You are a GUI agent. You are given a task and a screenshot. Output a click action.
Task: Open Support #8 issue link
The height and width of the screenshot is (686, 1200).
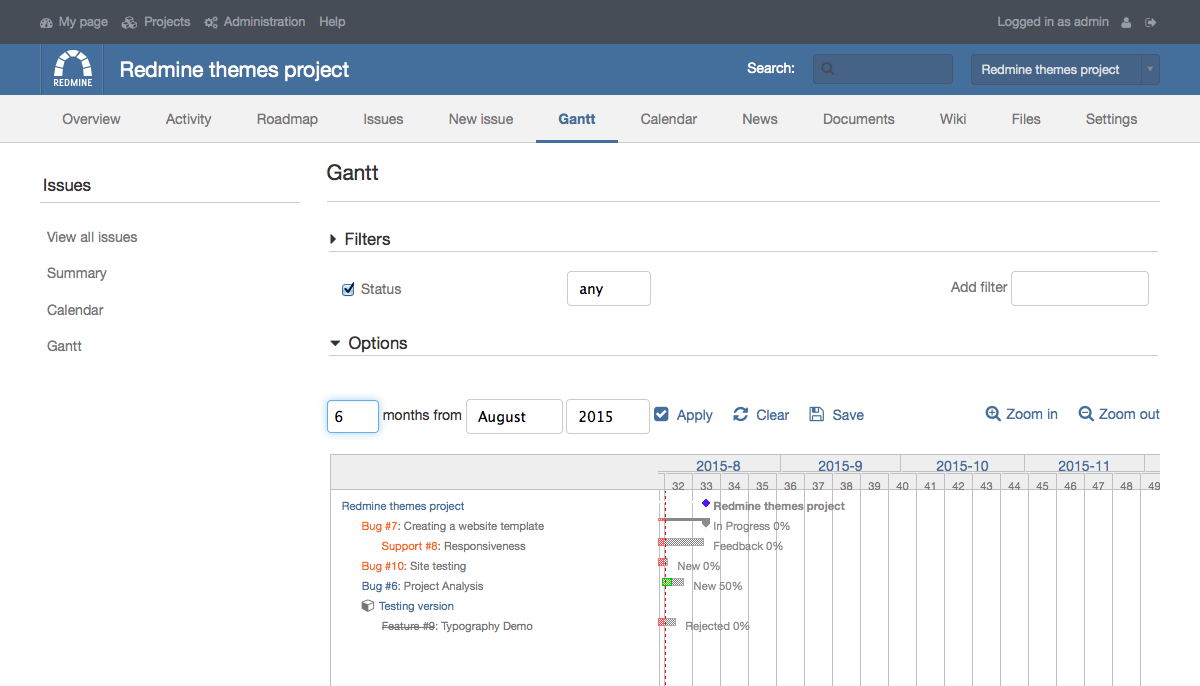[410, 546]
